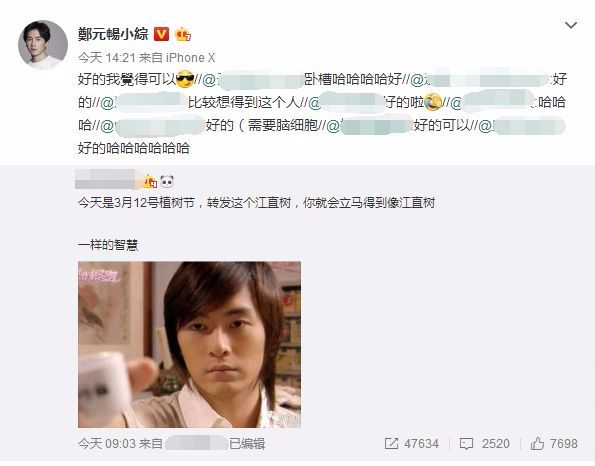
Task: Like the post with the thumbs-up icon
Action: click(537, 443)
